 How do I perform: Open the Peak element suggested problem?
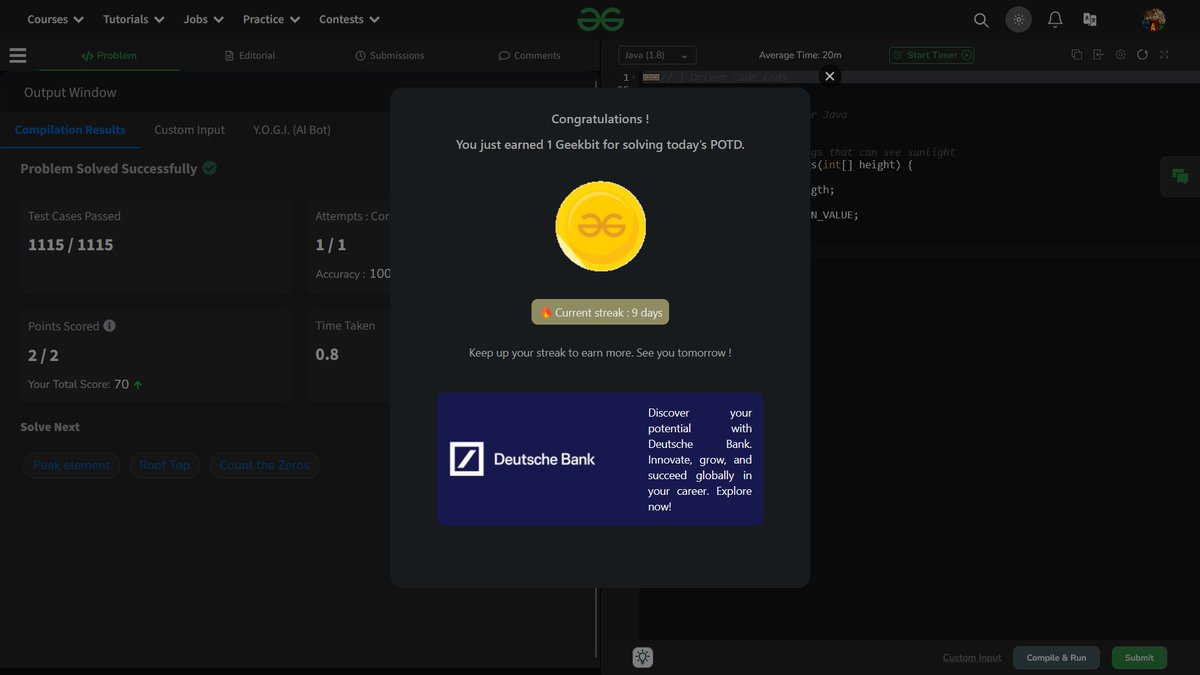point(71,465)
